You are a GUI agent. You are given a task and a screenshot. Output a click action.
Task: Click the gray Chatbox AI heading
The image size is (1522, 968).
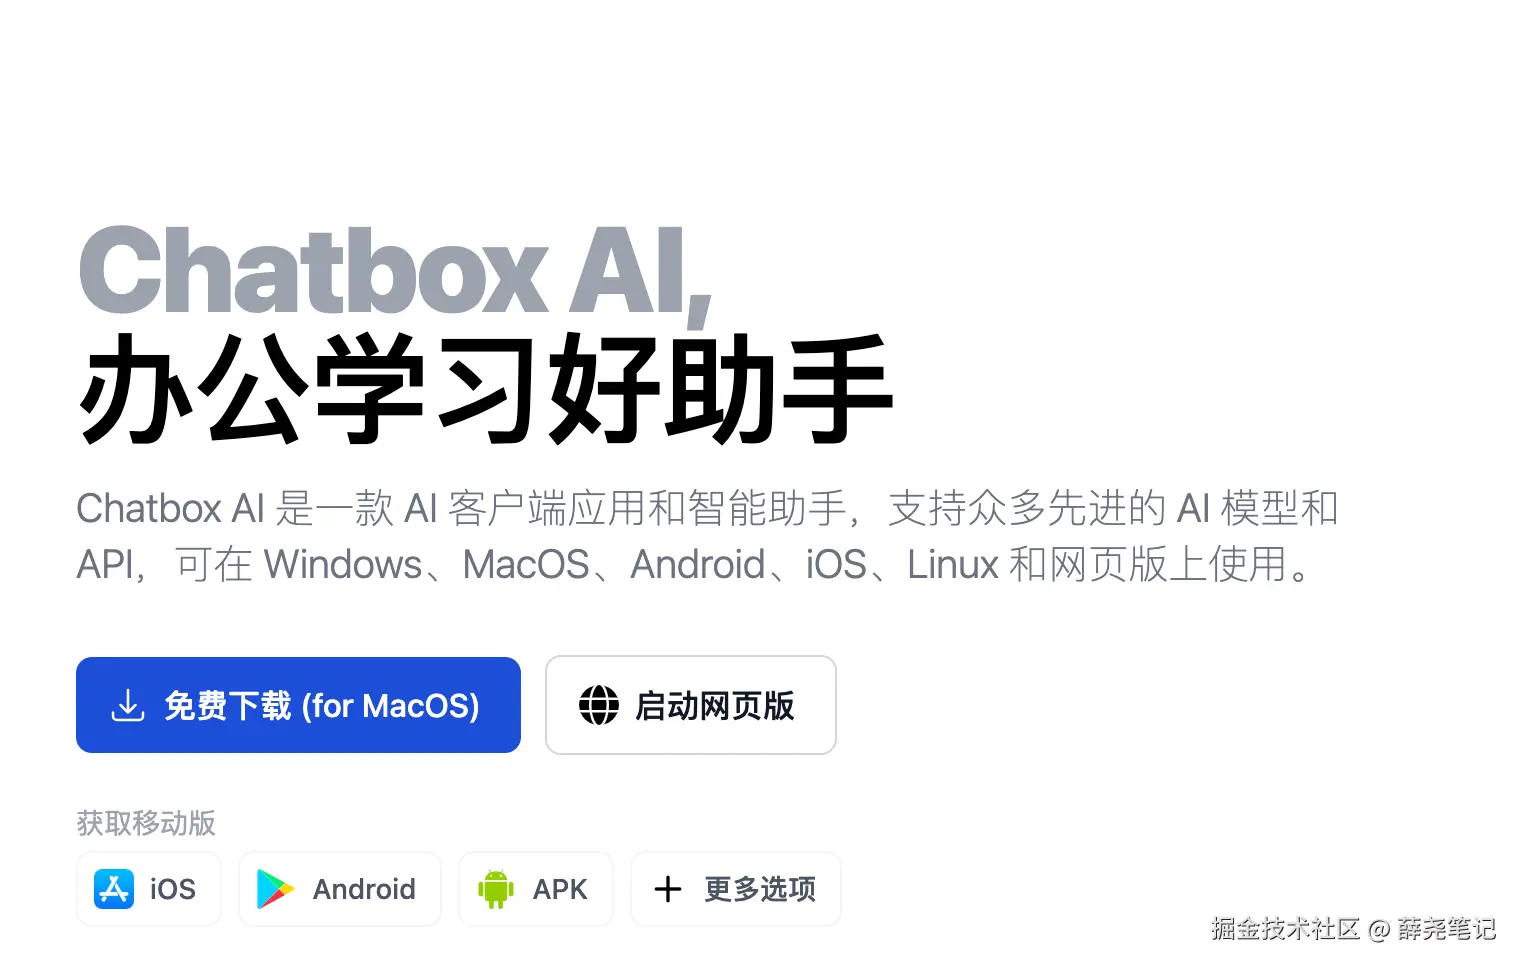(x=395, y=272)
